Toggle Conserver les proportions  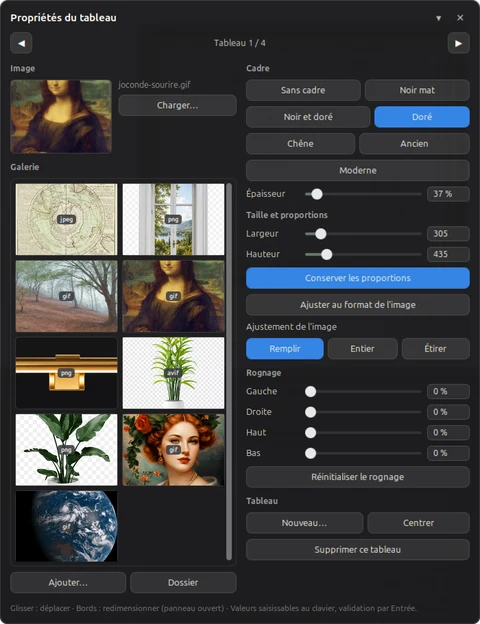pyautogui.click(x=358, y=278)
